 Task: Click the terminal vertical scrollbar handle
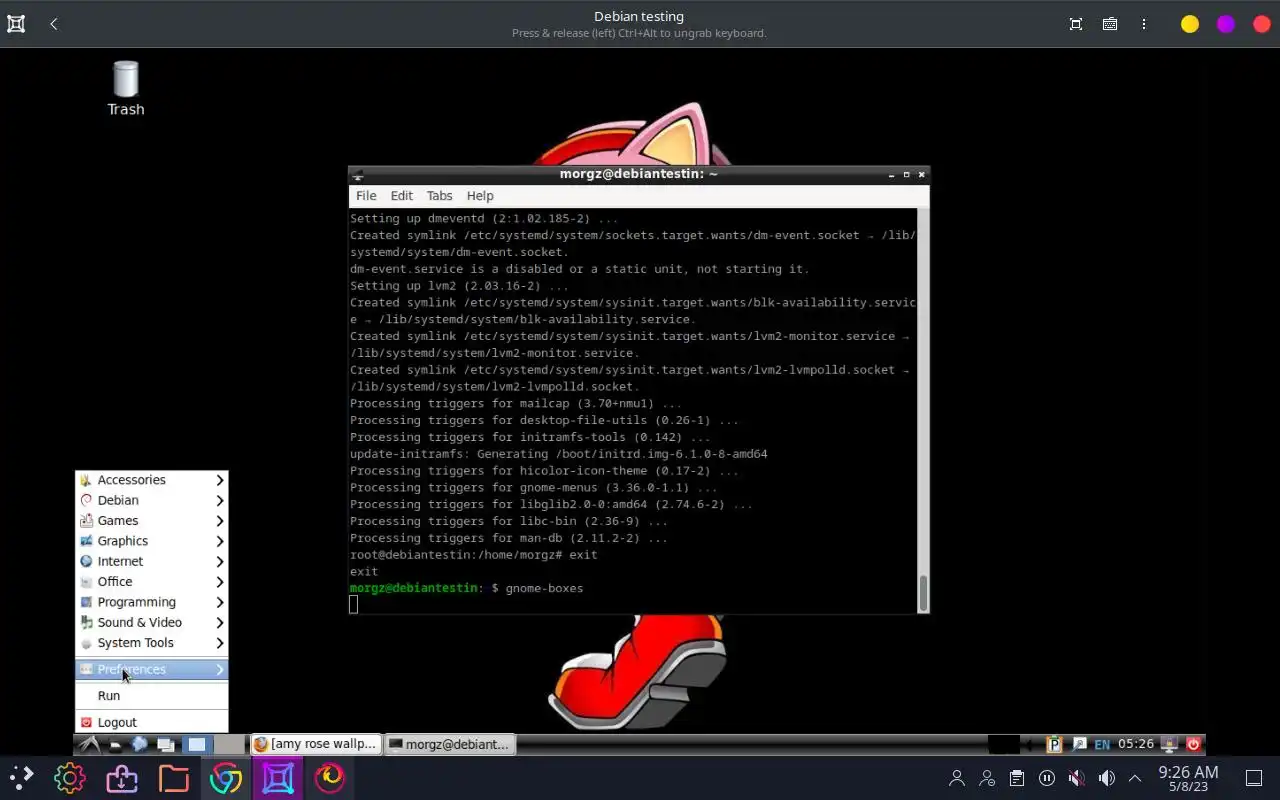point(923,593)
